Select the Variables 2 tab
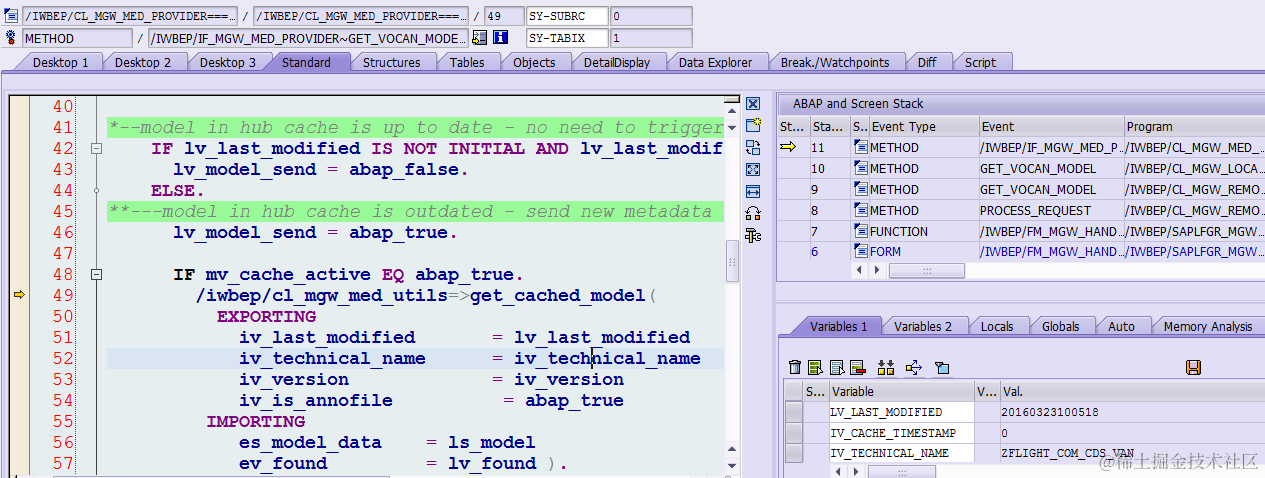This screenshot has width=1265, height=478. point(922,326)
